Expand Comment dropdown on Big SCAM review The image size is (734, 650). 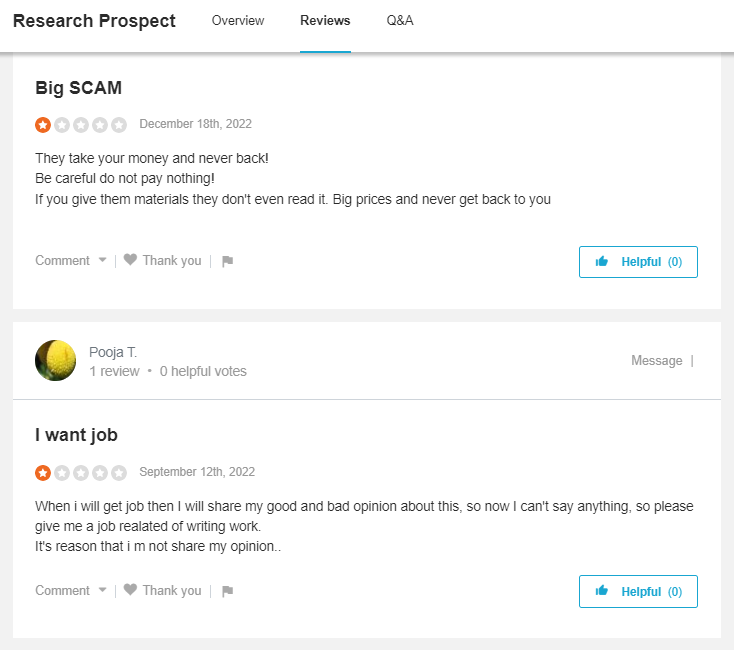point(102,261)
